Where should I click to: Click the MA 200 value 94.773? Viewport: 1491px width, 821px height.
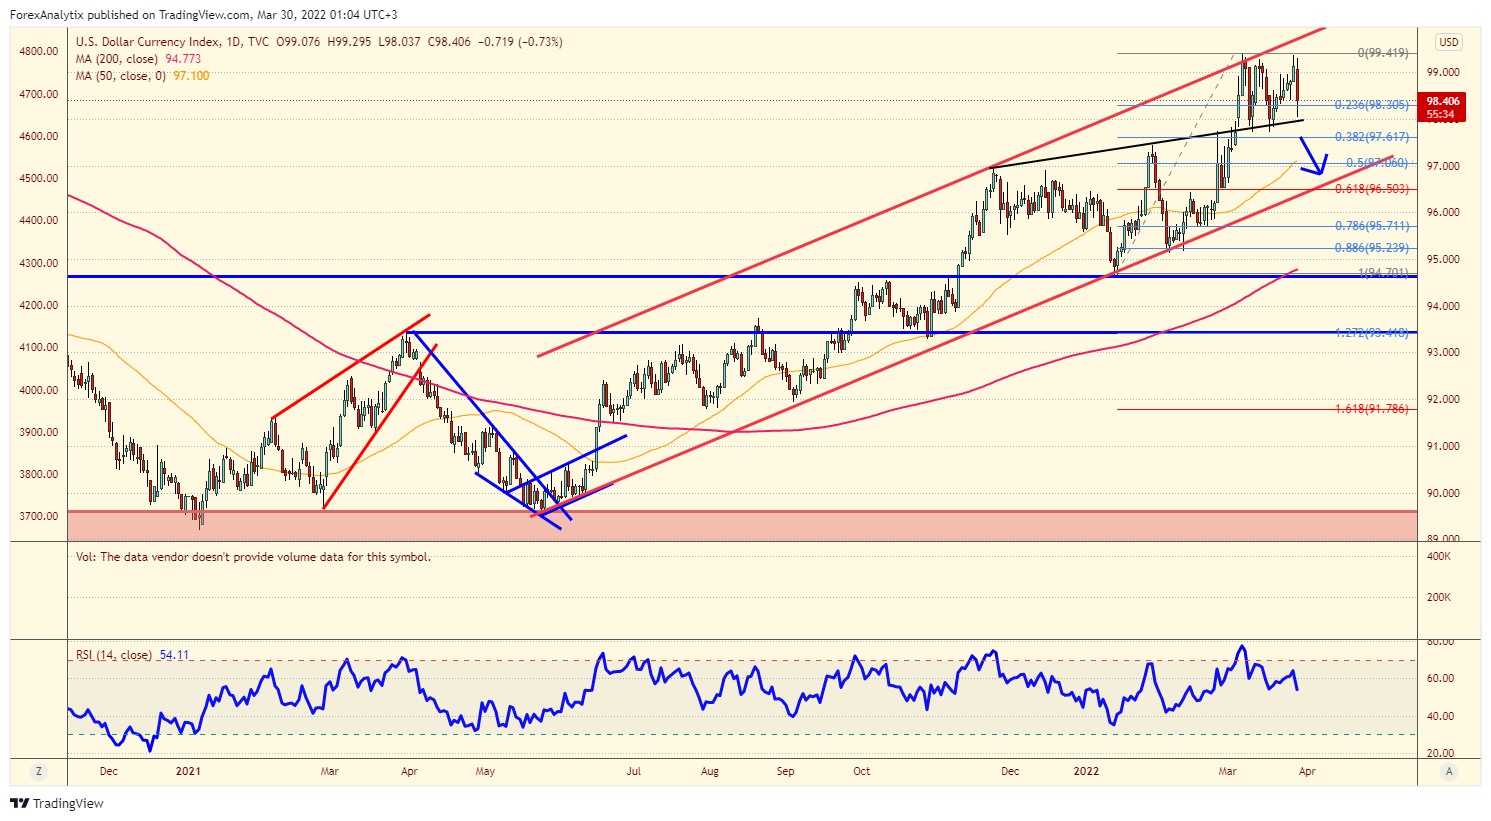click(x=183, y=59)
